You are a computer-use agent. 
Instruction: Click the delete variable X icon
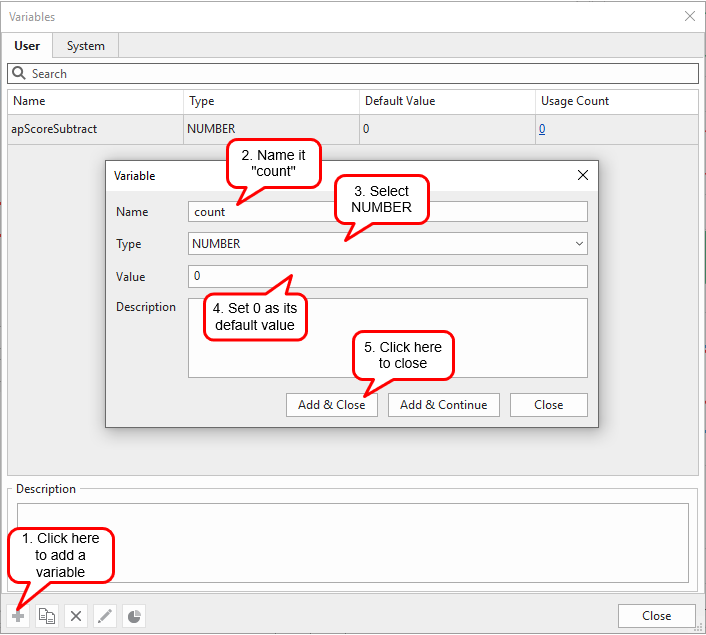[76, 616]
